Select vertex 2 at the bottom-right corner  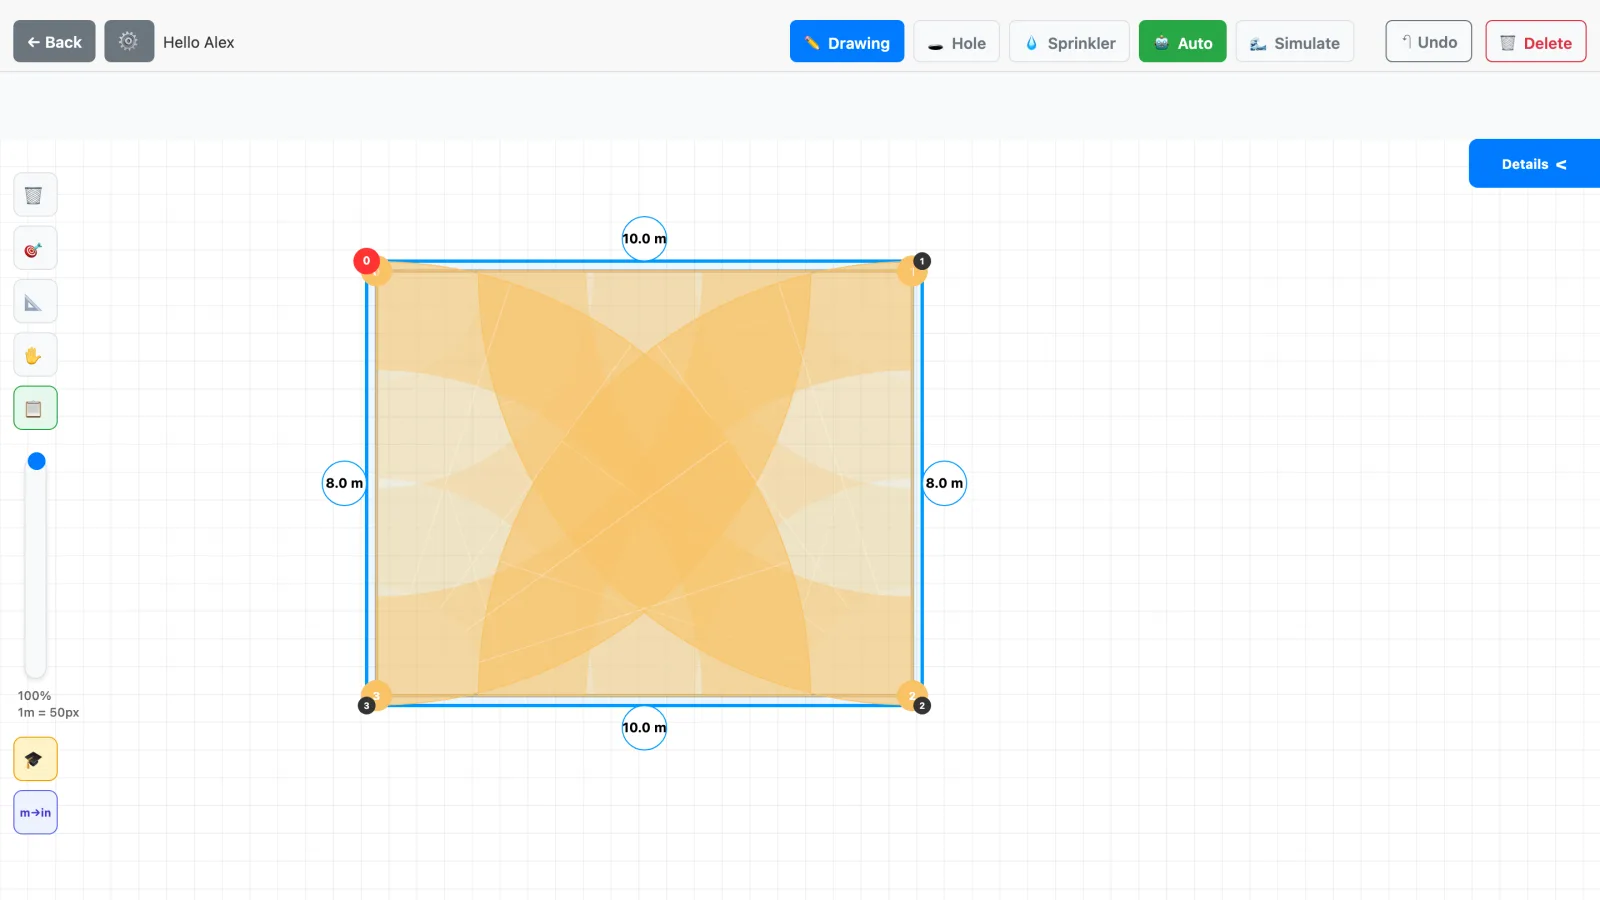pyautogui.click(x=922, y=706)
